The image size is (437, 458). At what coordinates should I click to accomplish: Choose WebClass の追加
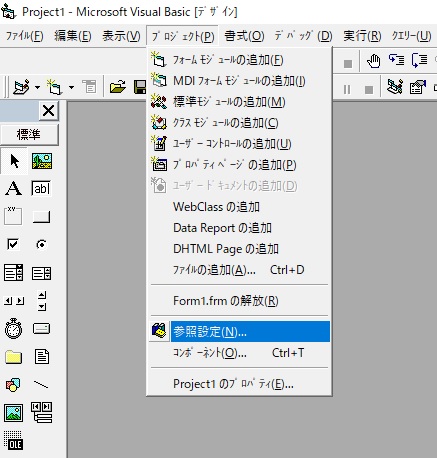[239, 207]
